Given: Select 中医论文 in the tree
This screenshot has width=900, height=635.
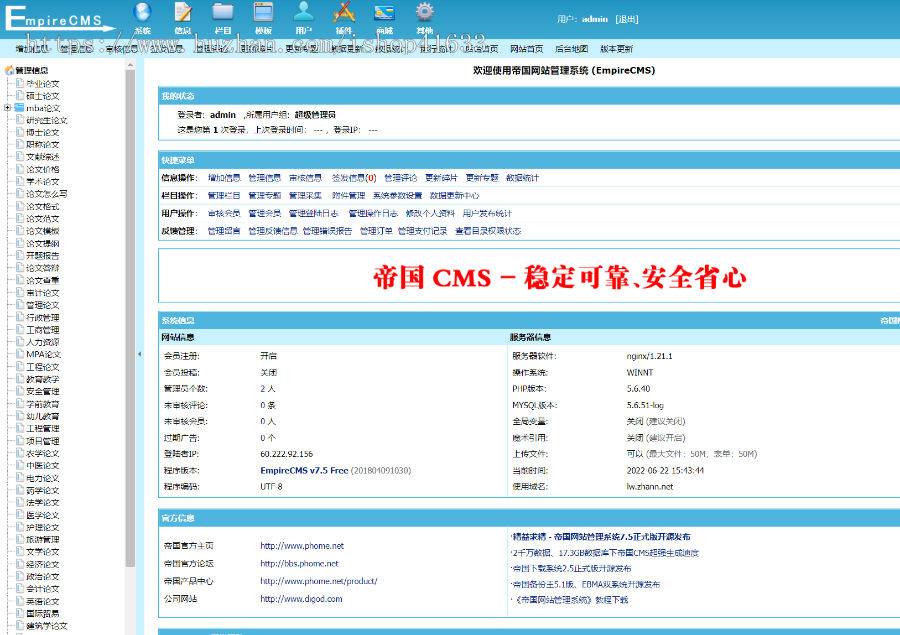Looking at the screenshot, I should [x=42, y=466].
